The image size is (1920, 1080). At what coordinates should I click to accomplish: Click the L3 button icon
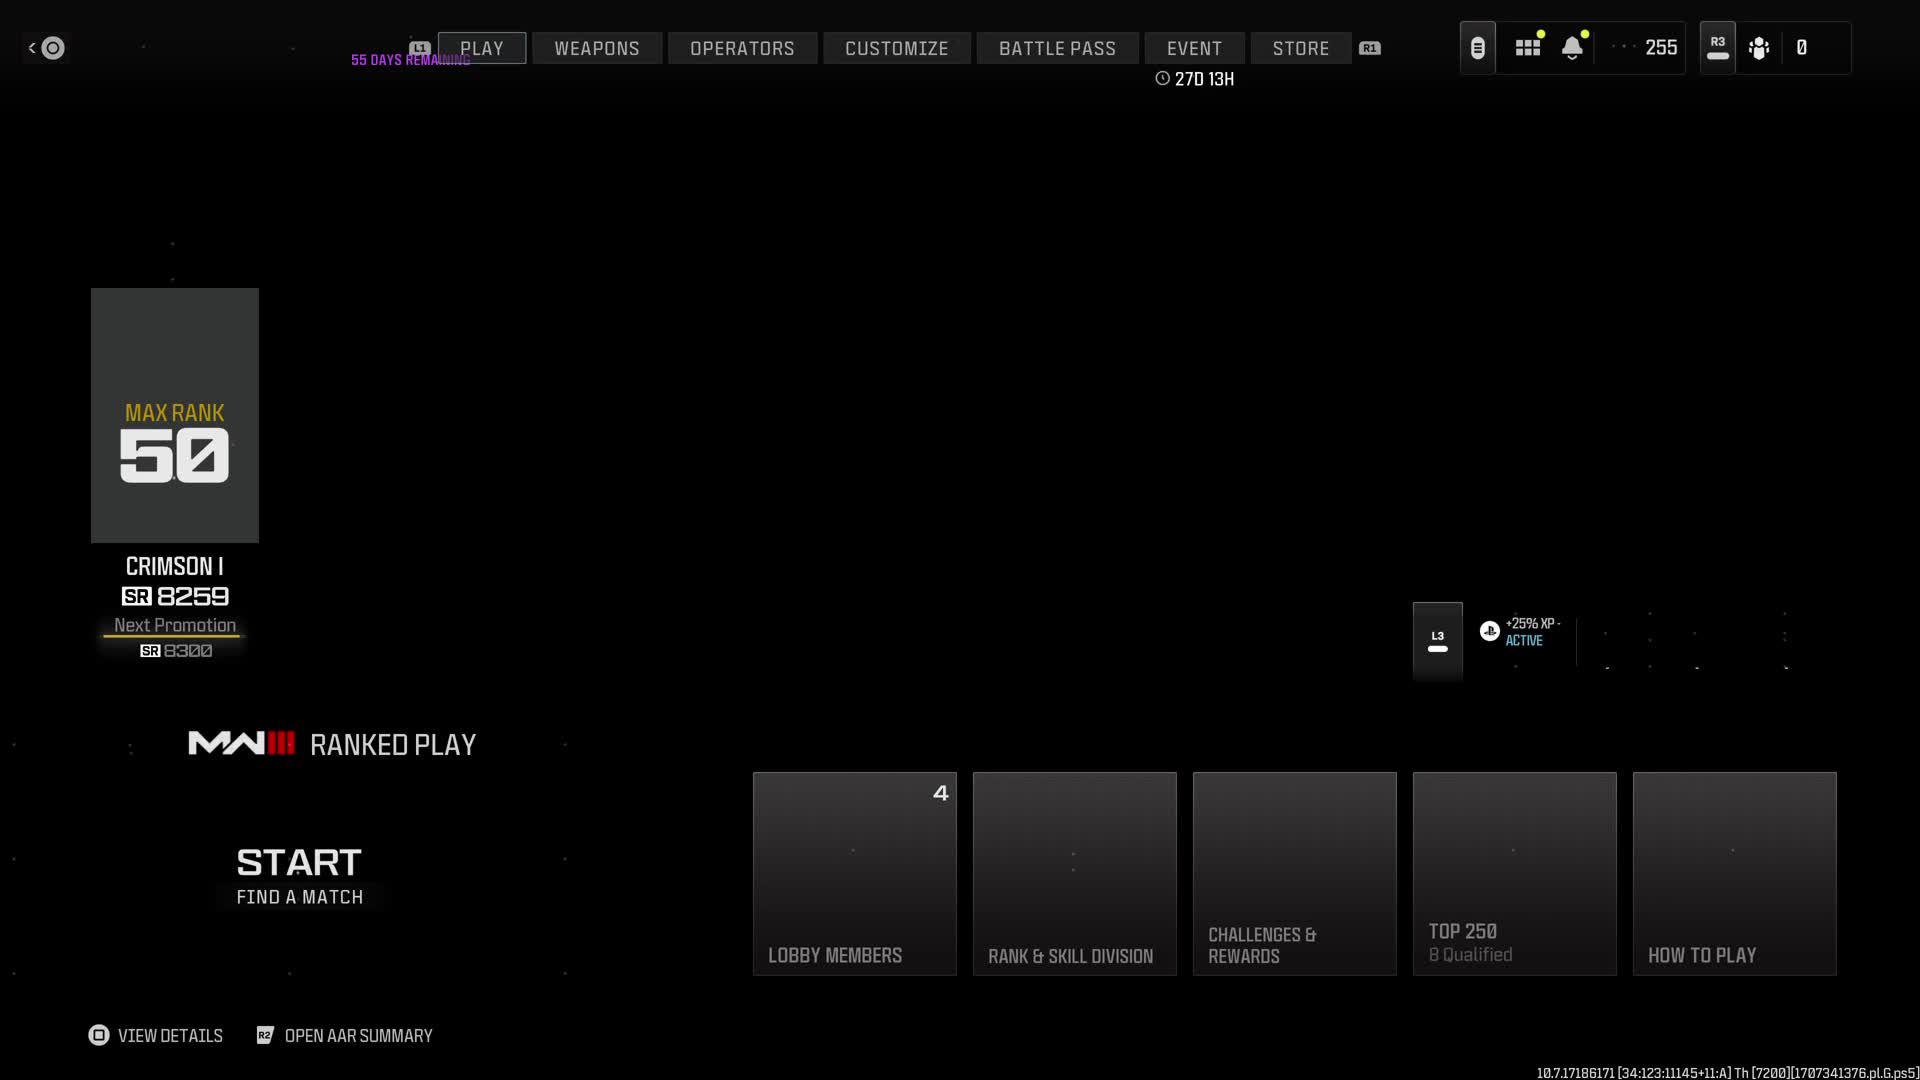pyautogui.click(x=1438, y=641)
